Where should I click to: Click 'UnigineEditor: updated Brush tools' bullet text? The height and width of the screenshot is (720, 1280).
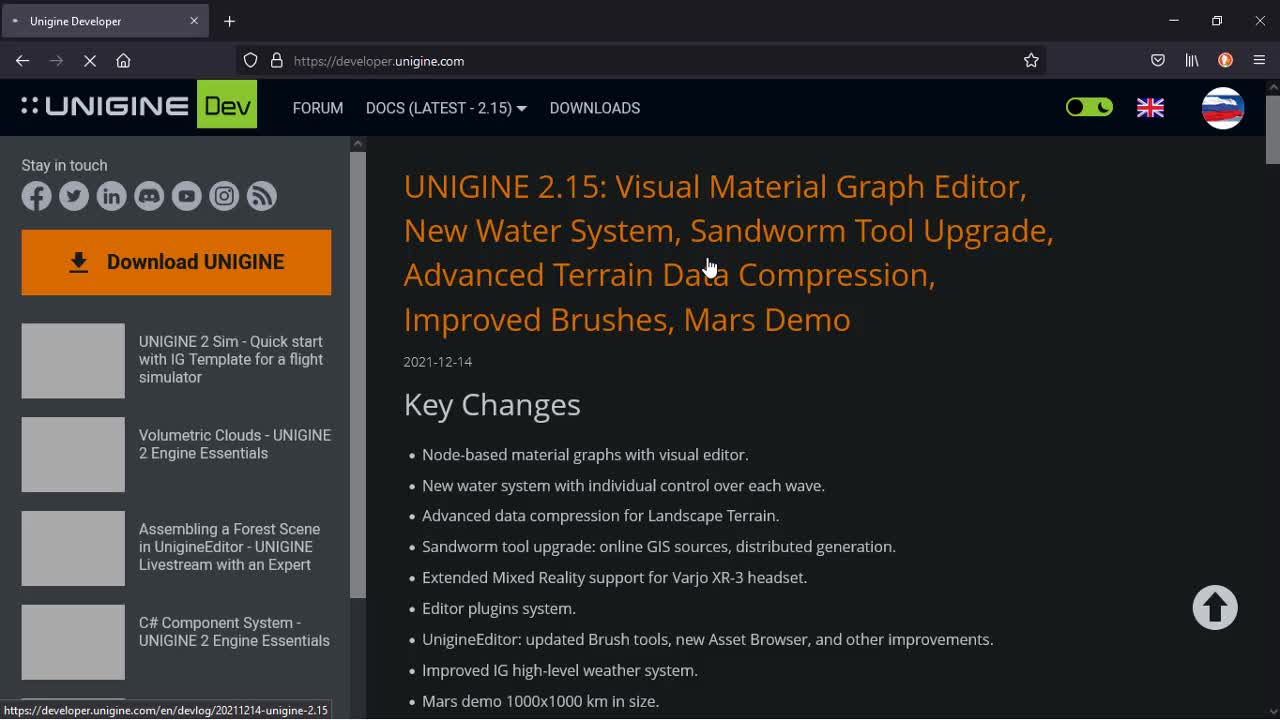(707, 639)
